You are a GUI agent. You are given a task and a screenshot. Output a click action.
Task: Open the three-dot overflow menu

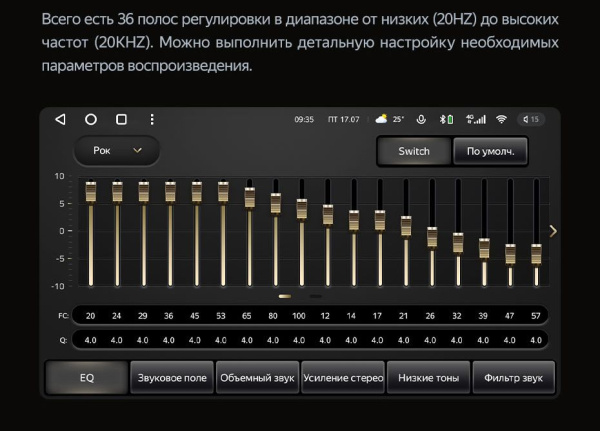tap(152, 119)
